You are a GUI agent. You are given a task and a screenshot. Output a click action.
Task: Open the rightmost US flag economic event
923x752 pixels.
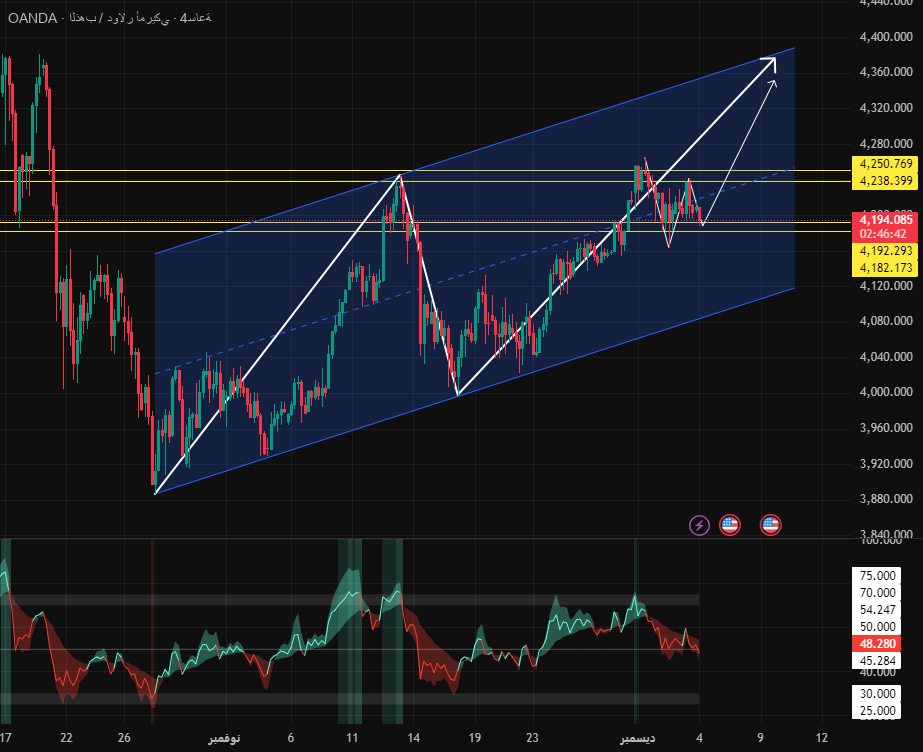click(x=770, y=524)
